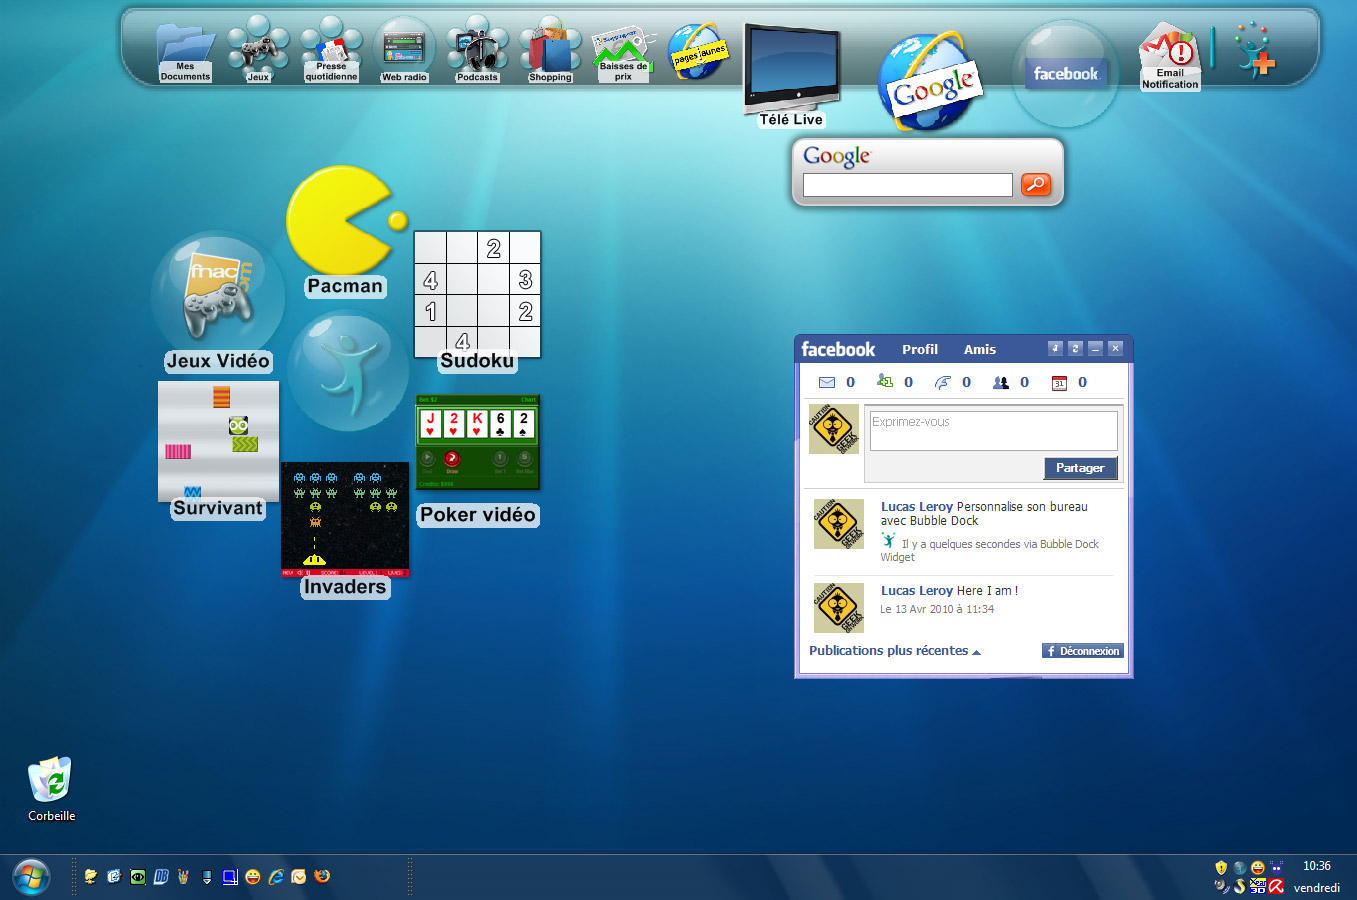Click the orange Google search button
Viewport: 1357px width, 900px height.
(1036, 184)
